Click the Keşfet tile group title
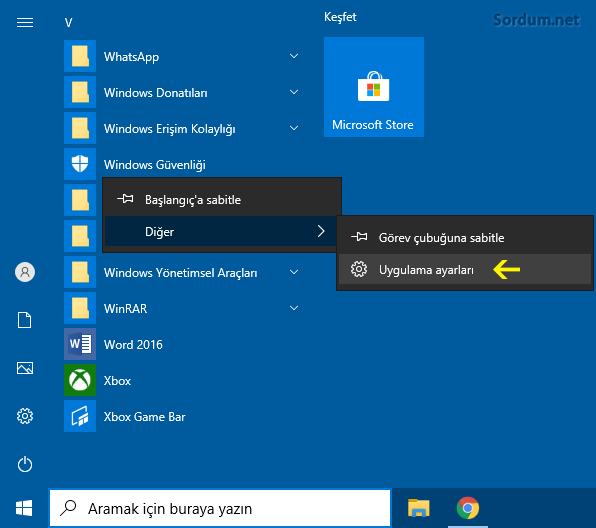 [x=340, y=17]
